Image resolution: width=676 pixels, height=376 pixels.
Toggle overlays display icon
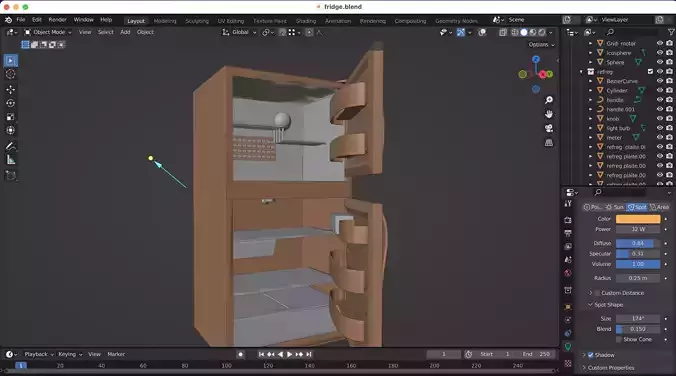pyautogui.click(x=482, y=32)
